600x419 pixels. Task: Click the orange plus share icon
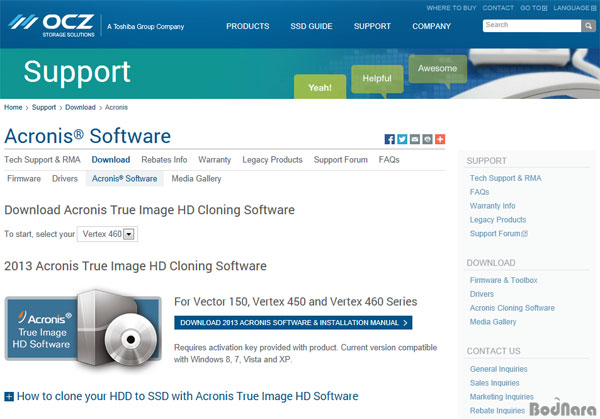pyautogui.click(x=440, y=139)
